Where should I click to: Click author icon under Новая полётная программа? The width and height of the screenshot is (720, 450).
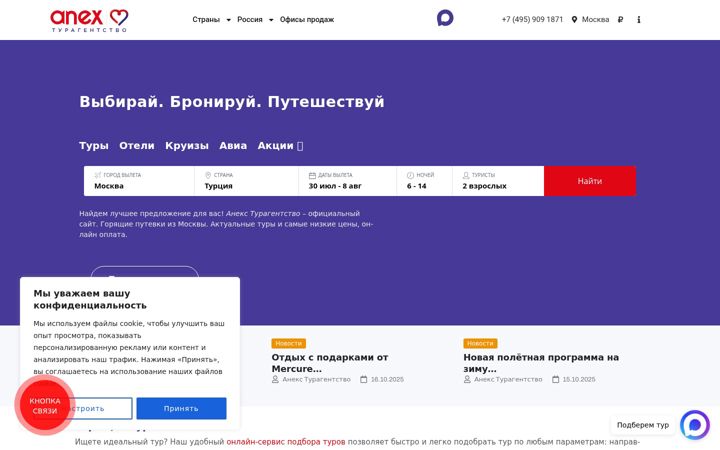(467, 379)
